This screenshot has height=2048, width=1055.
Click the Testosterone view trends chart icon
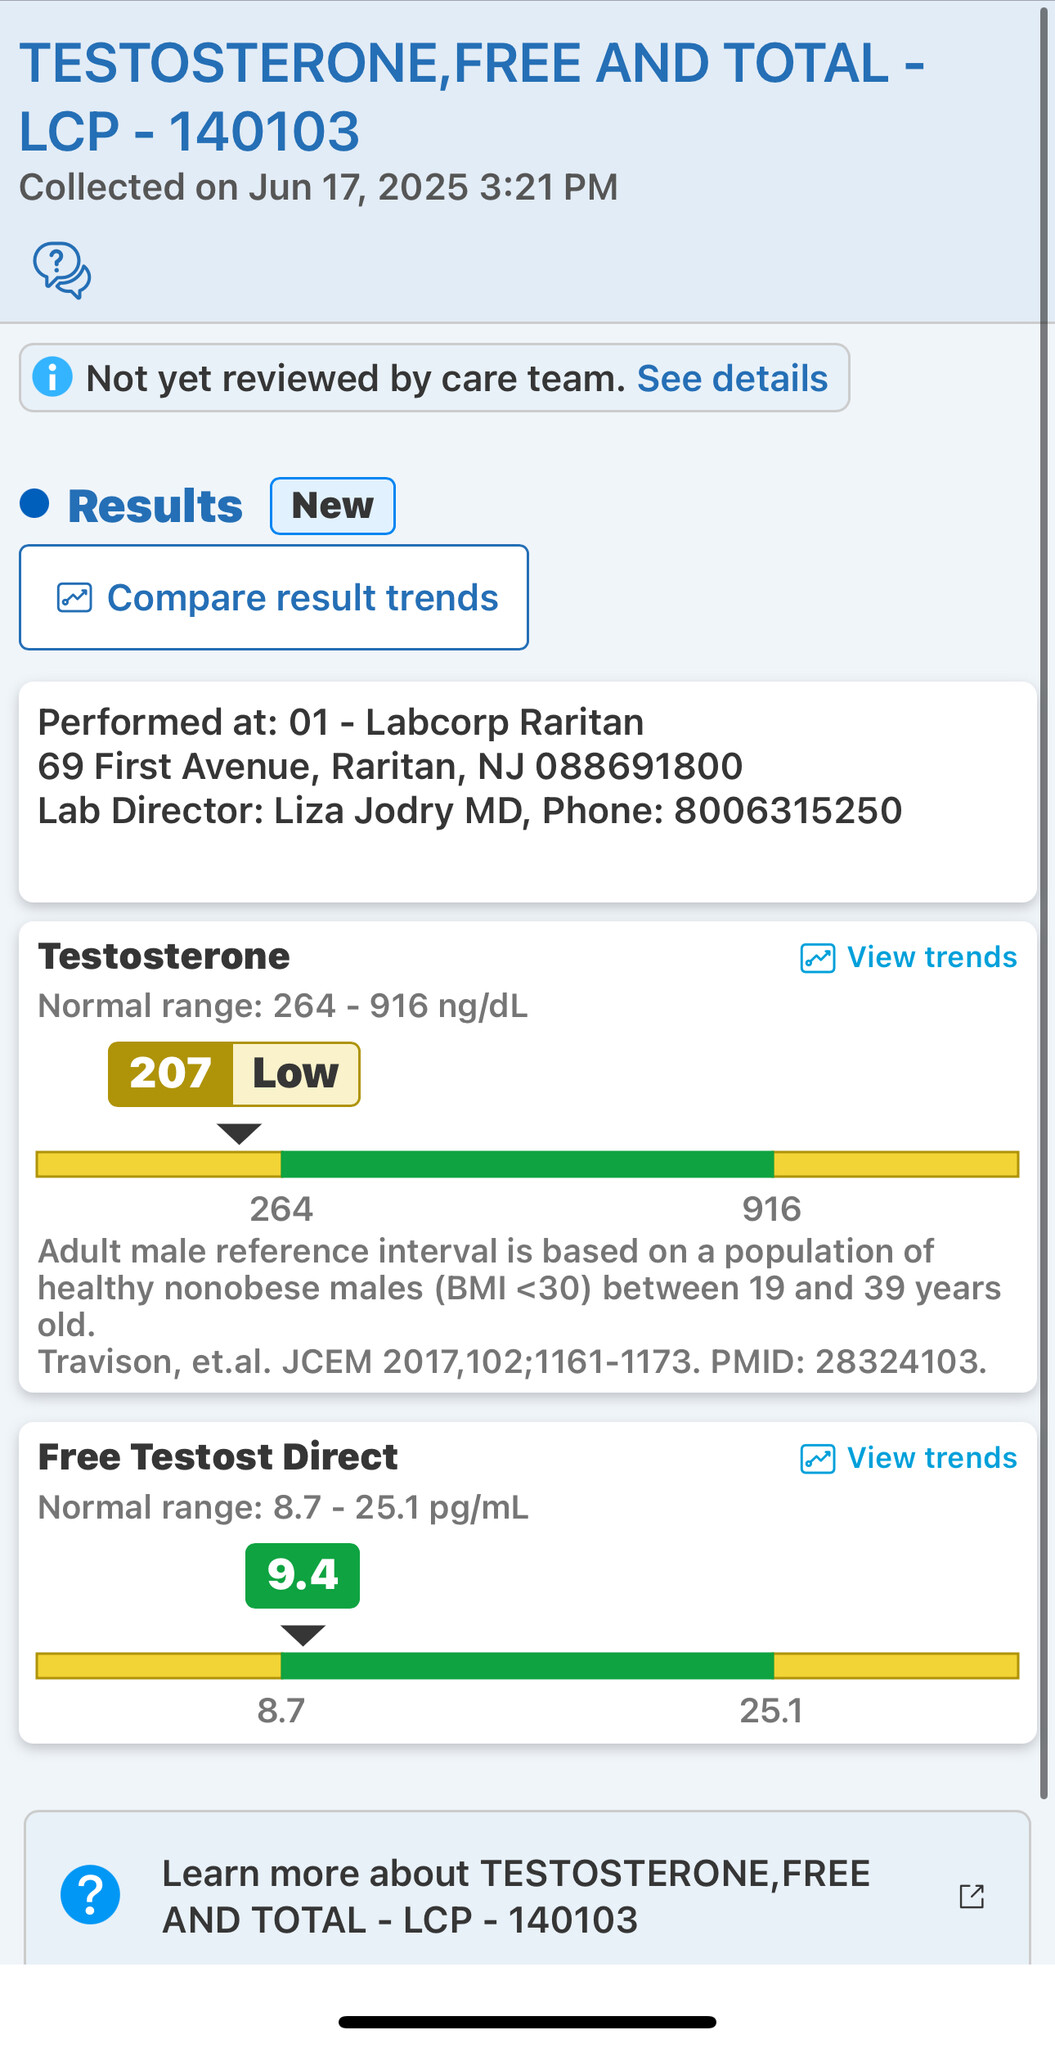[818, 958]
